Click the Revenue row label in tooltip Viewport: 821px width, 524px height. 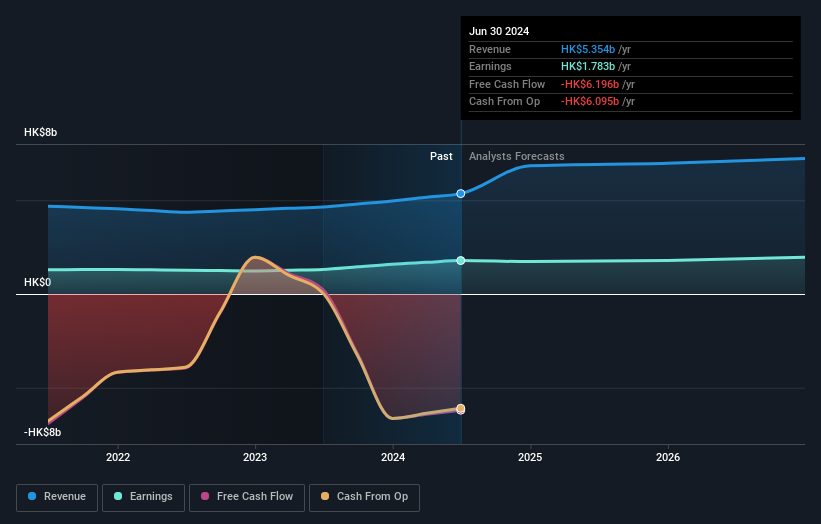490,49
